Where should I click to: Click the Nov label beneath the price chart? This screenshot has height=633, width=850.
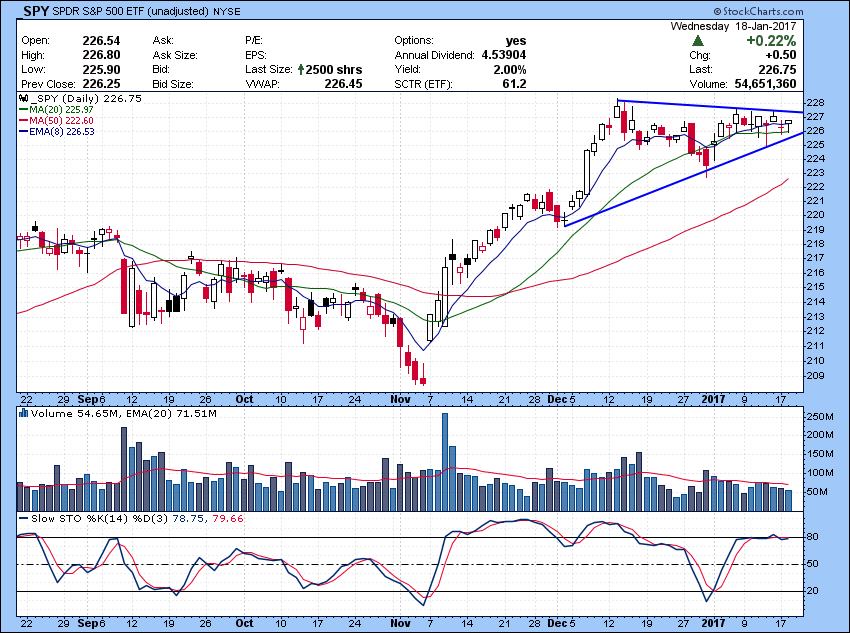click(401, 399)
